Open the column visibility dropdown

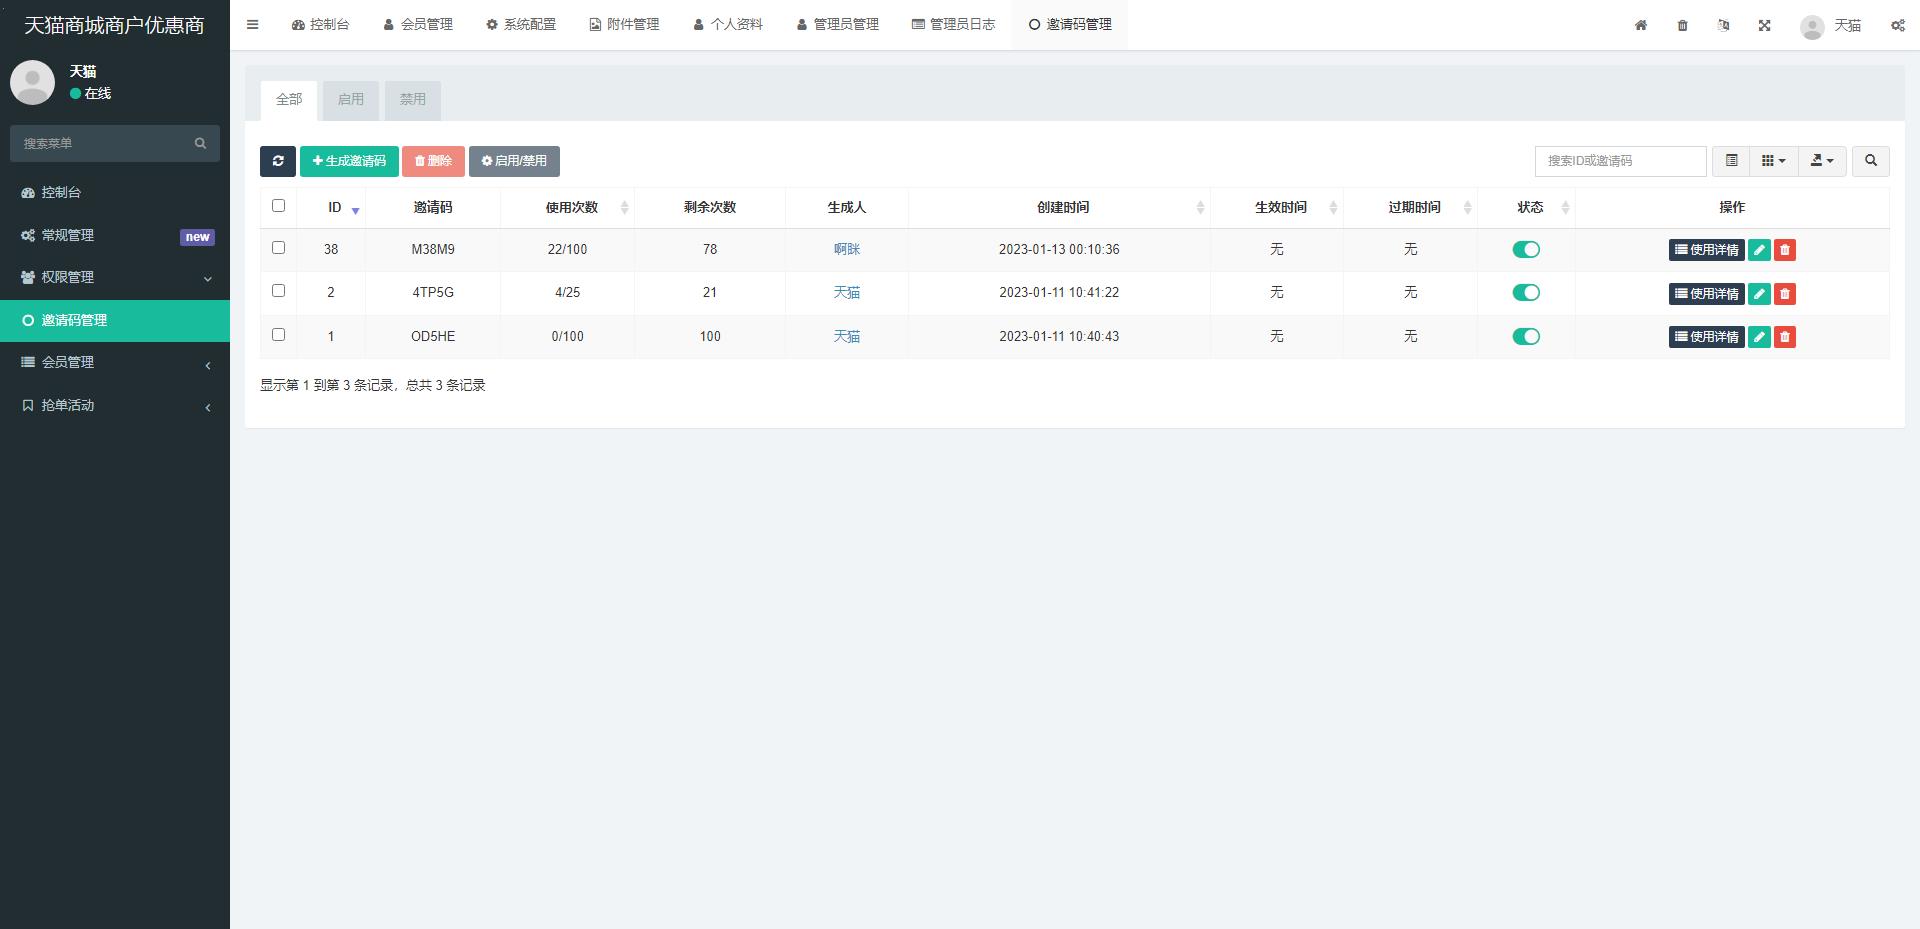(1773, 161)
